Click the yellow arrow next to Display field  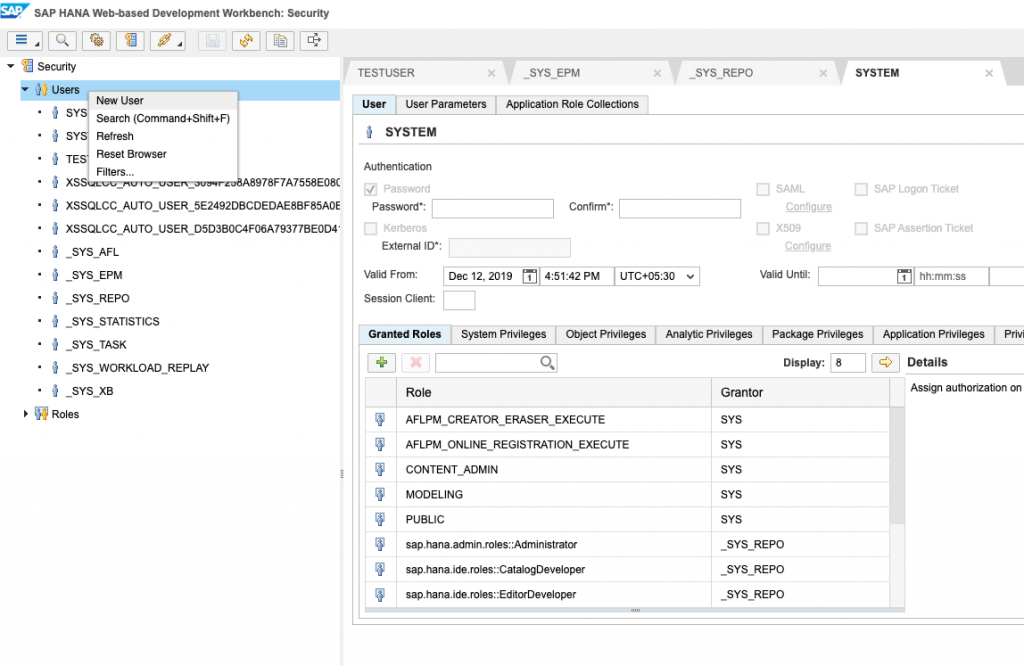tap(886, 362)
